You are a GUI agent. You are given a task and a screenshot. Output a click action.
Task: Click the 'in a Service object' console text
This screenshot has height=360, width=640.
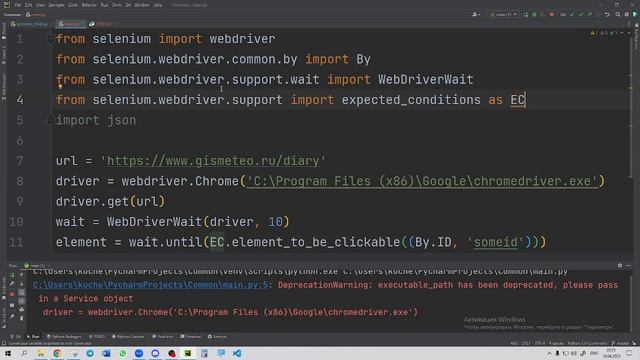click(x=86, y=298)
